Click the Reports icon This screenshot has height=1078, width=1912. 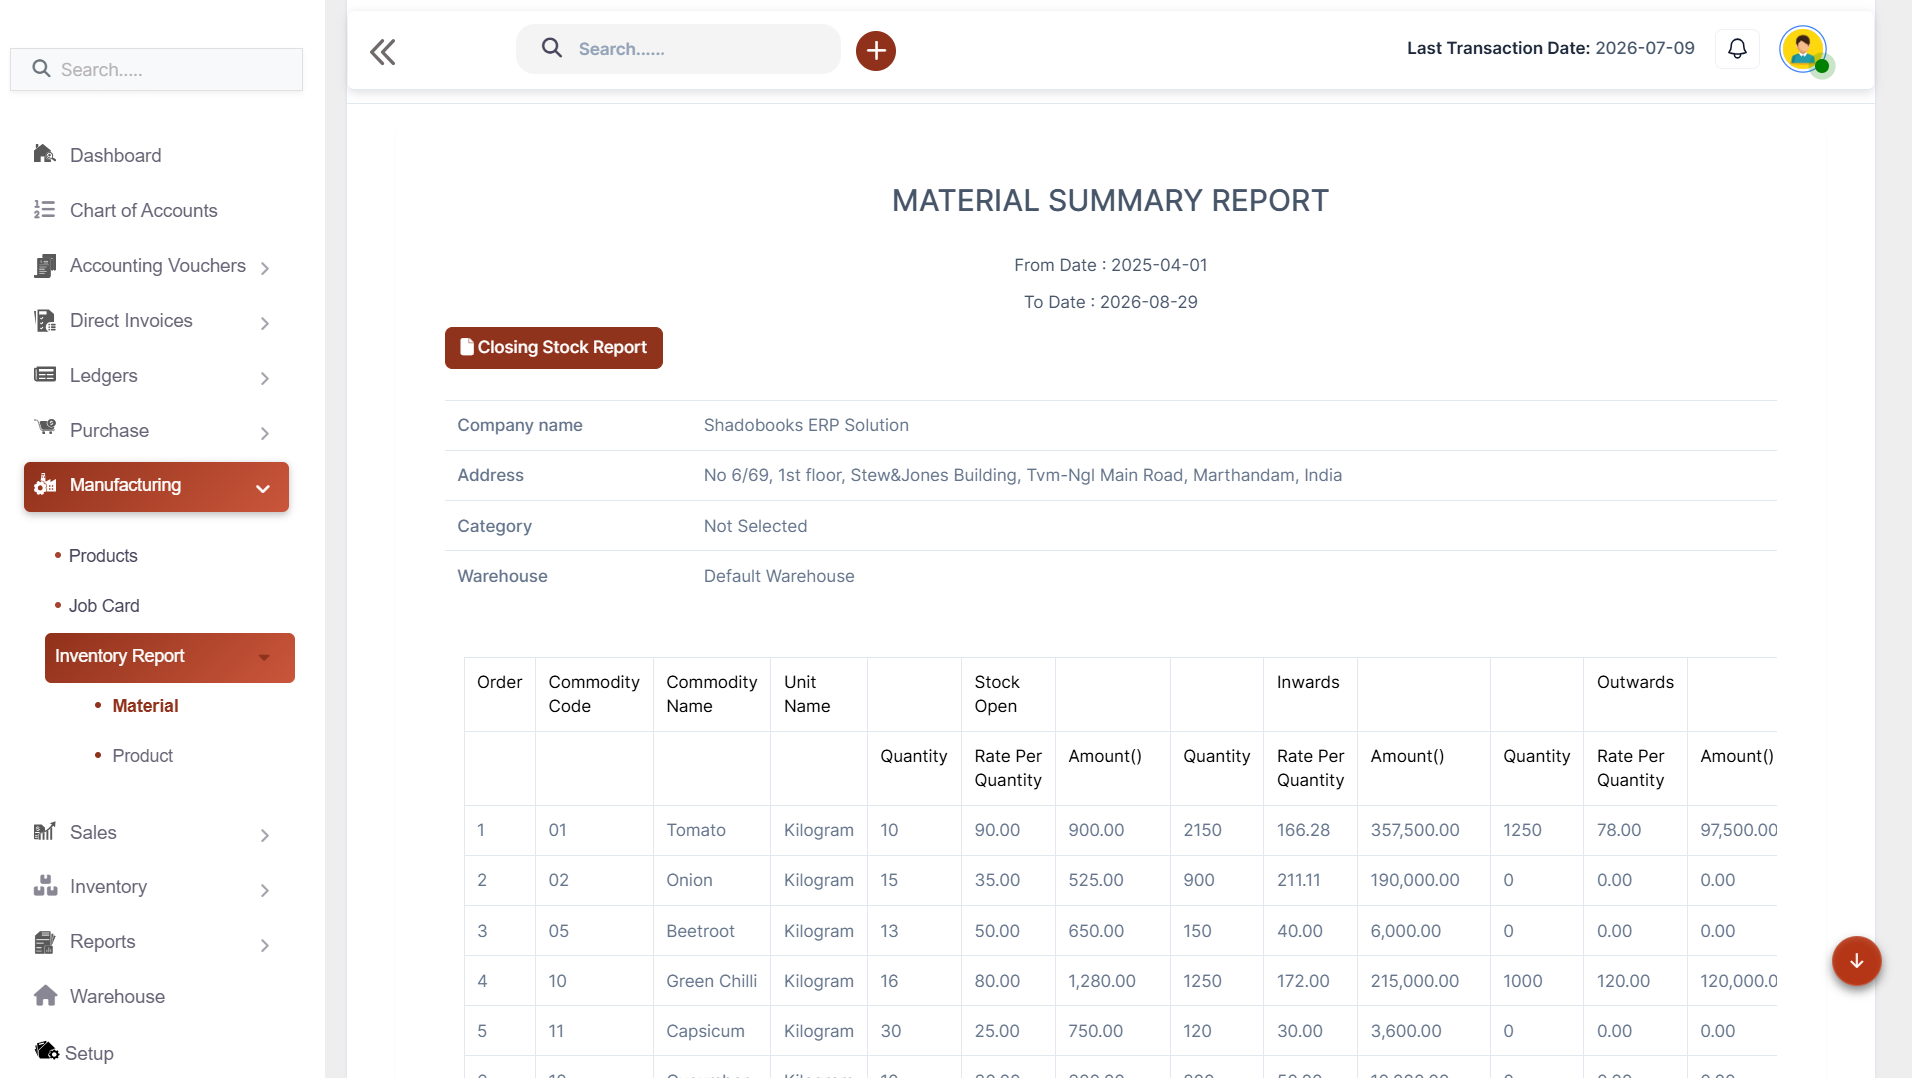click(44, 941)
